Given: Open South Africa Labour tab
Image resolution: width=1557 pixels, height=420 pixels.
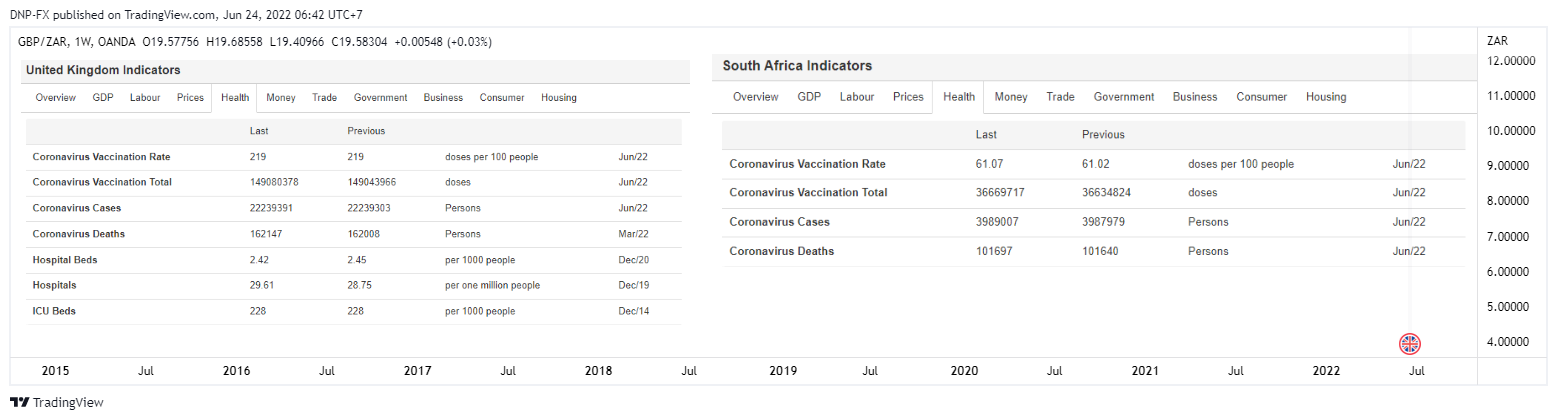Looking at the screenshot, I should [x=857, y=97].
